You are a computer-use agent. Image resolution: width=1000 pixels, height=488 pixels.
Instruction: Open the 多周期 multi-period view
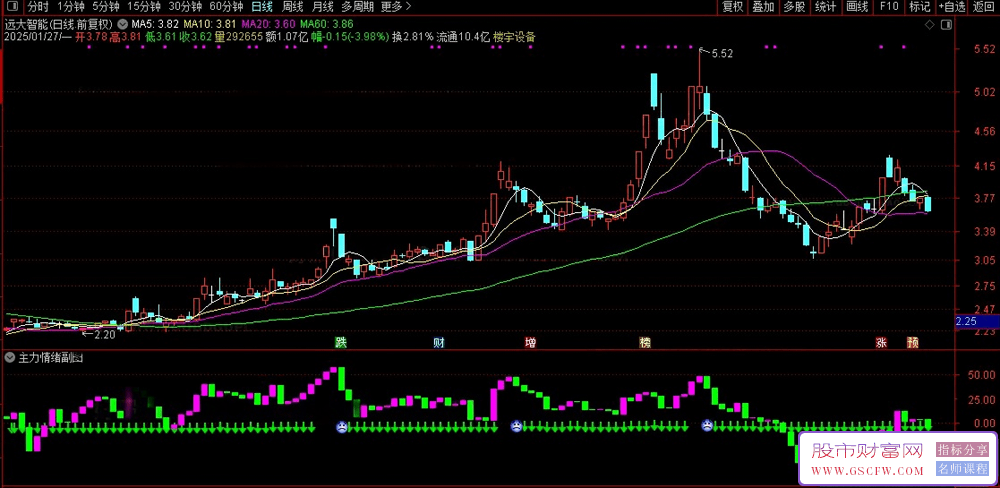pyautogui.click(x=357, y=7)
